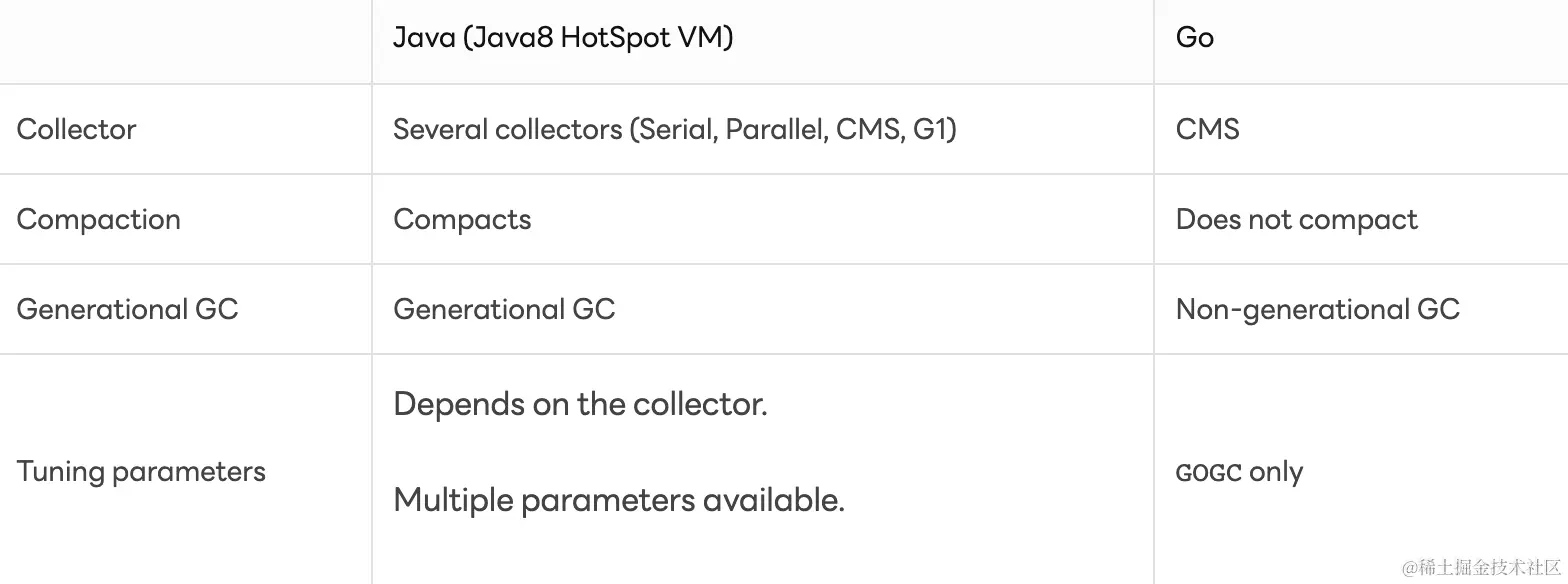The height and width of the screenshot is (584, 1568).
Task: Click Generational GC label in first column
Action: (x=127, y=309)
